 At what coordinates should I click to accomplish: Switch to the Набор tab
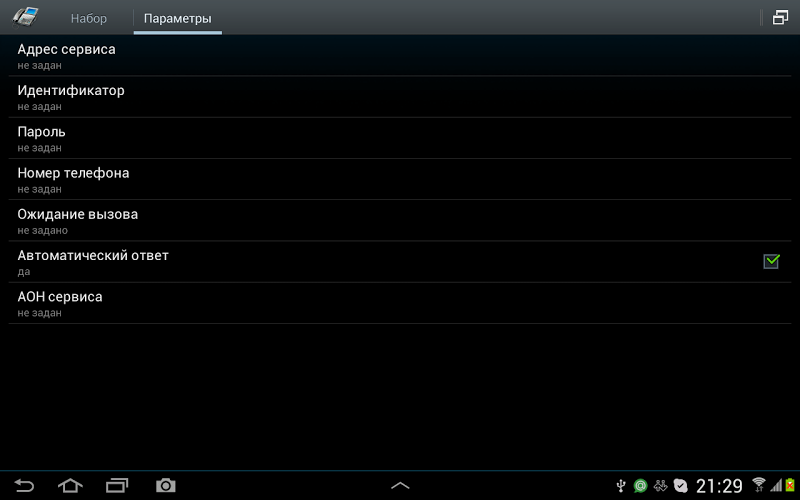pos(89,18)
